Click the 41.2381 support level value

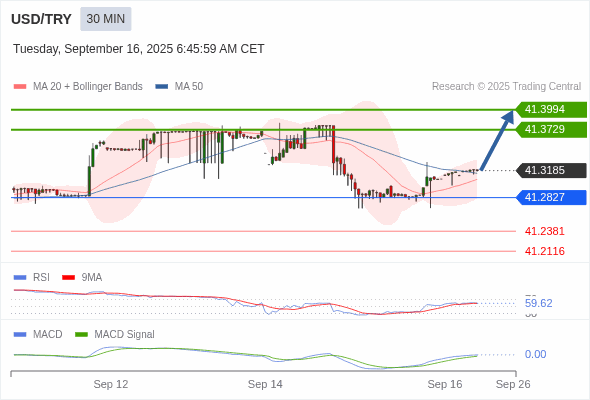pos(545,231)
